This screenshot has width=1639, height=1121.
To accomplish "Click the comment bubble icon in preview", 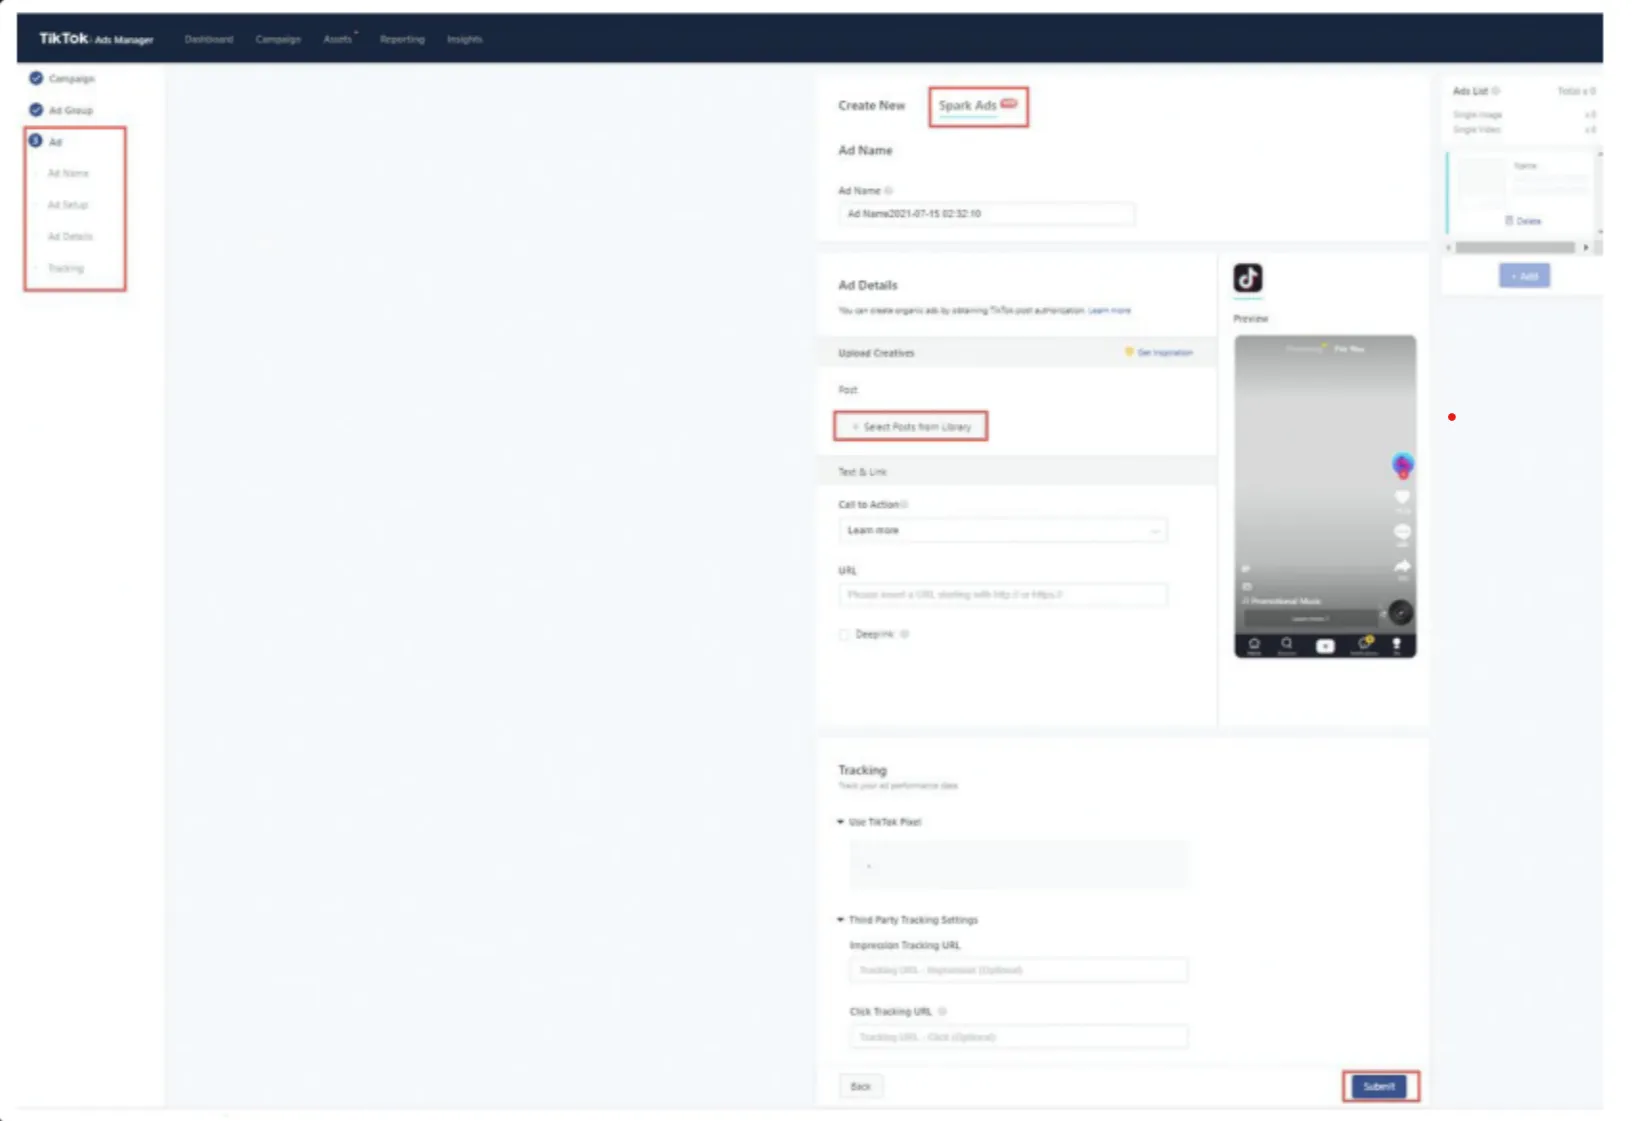I will [1402, 531].
